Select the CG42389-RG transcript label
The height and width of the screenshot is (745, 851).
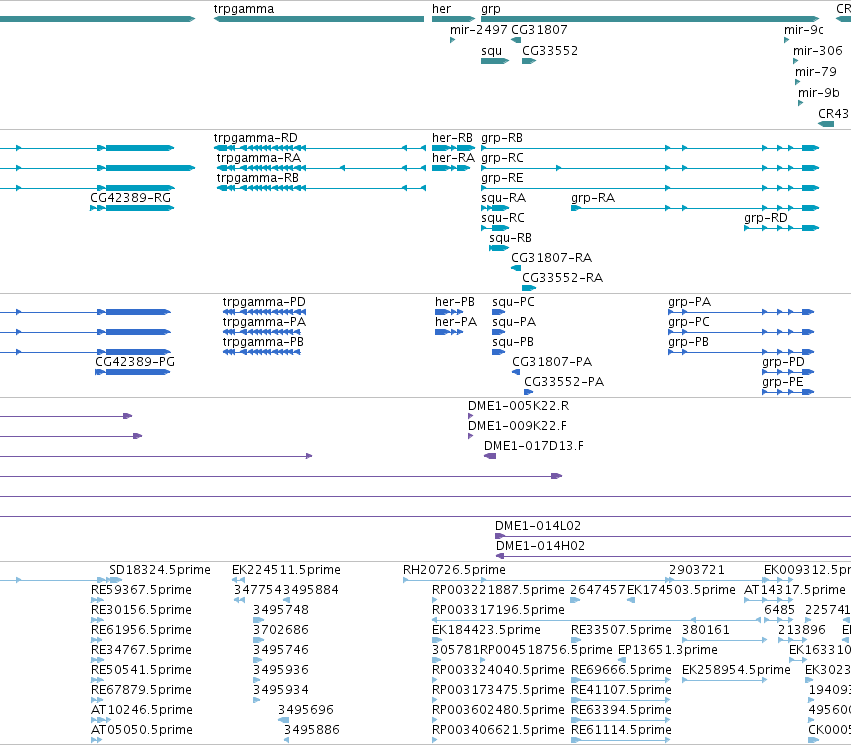pos(131,198)
